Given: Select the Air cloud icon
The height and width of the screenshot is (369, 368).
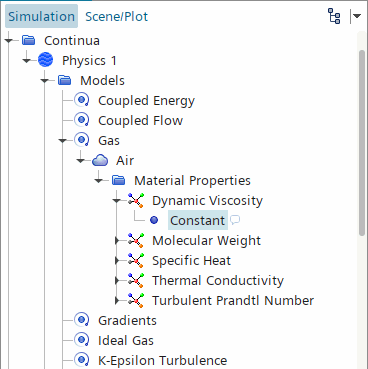Looking at the screenshot, I should (100, 160).
